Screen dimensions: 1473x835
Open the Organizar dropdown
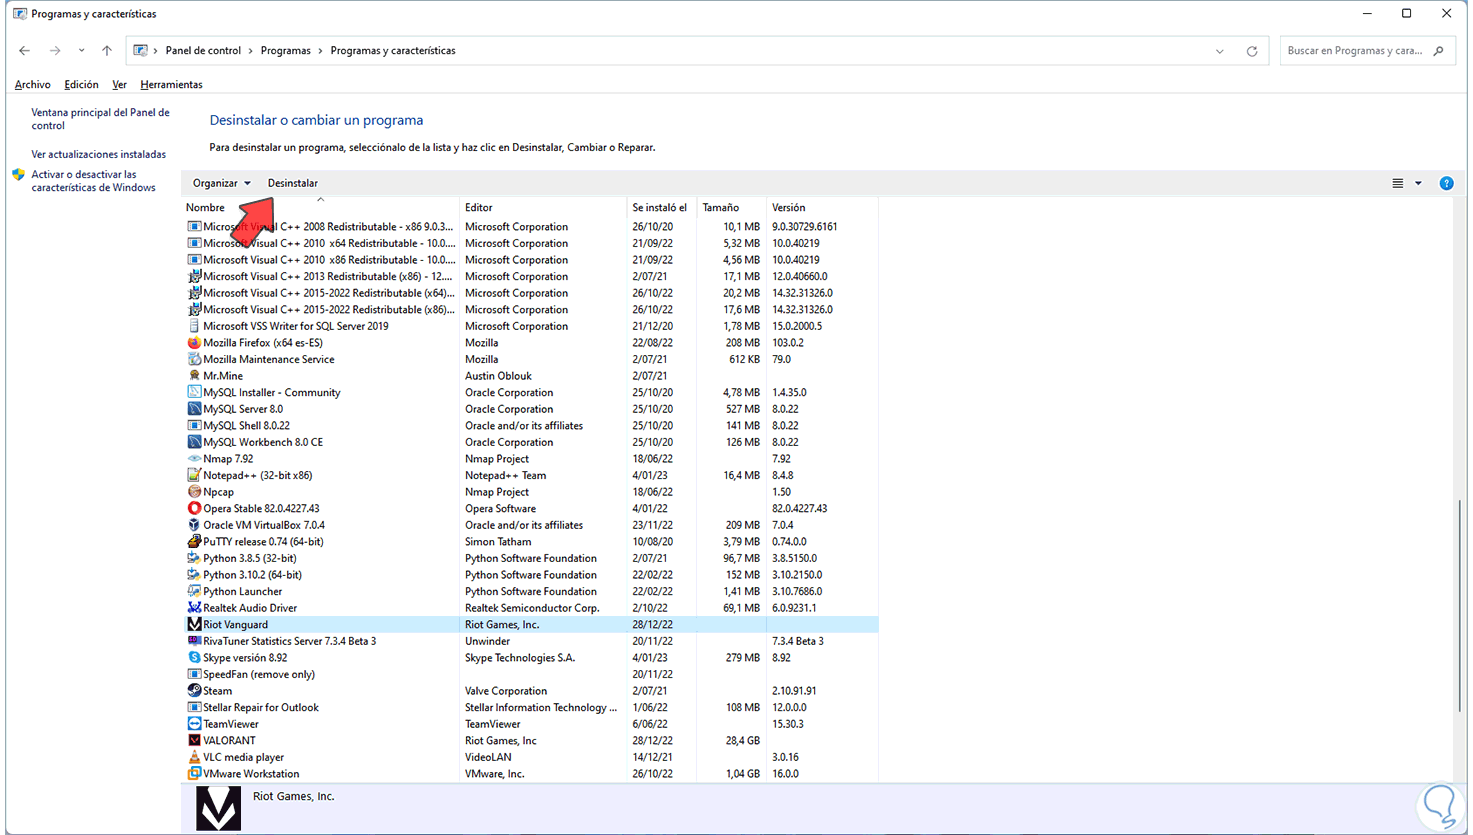click(x=222, y=183)
